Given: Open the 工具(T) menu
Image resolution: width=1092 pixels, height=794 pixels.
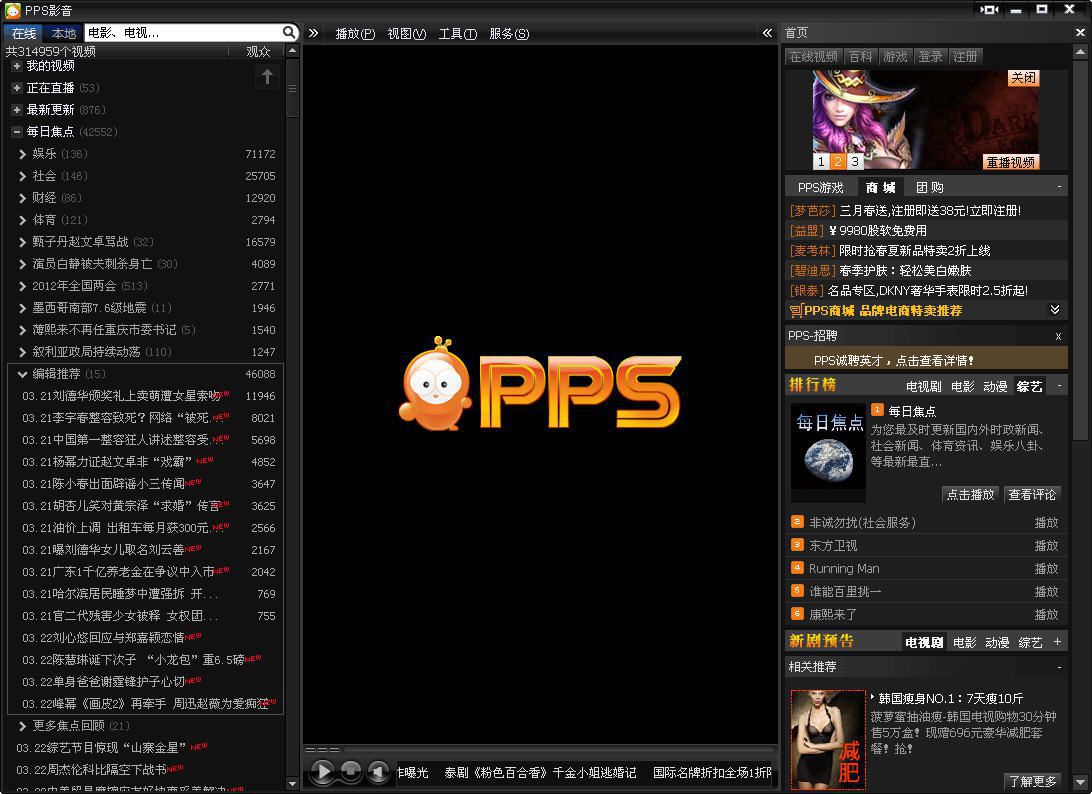Looking at the screenshot, I should [458, 33].
